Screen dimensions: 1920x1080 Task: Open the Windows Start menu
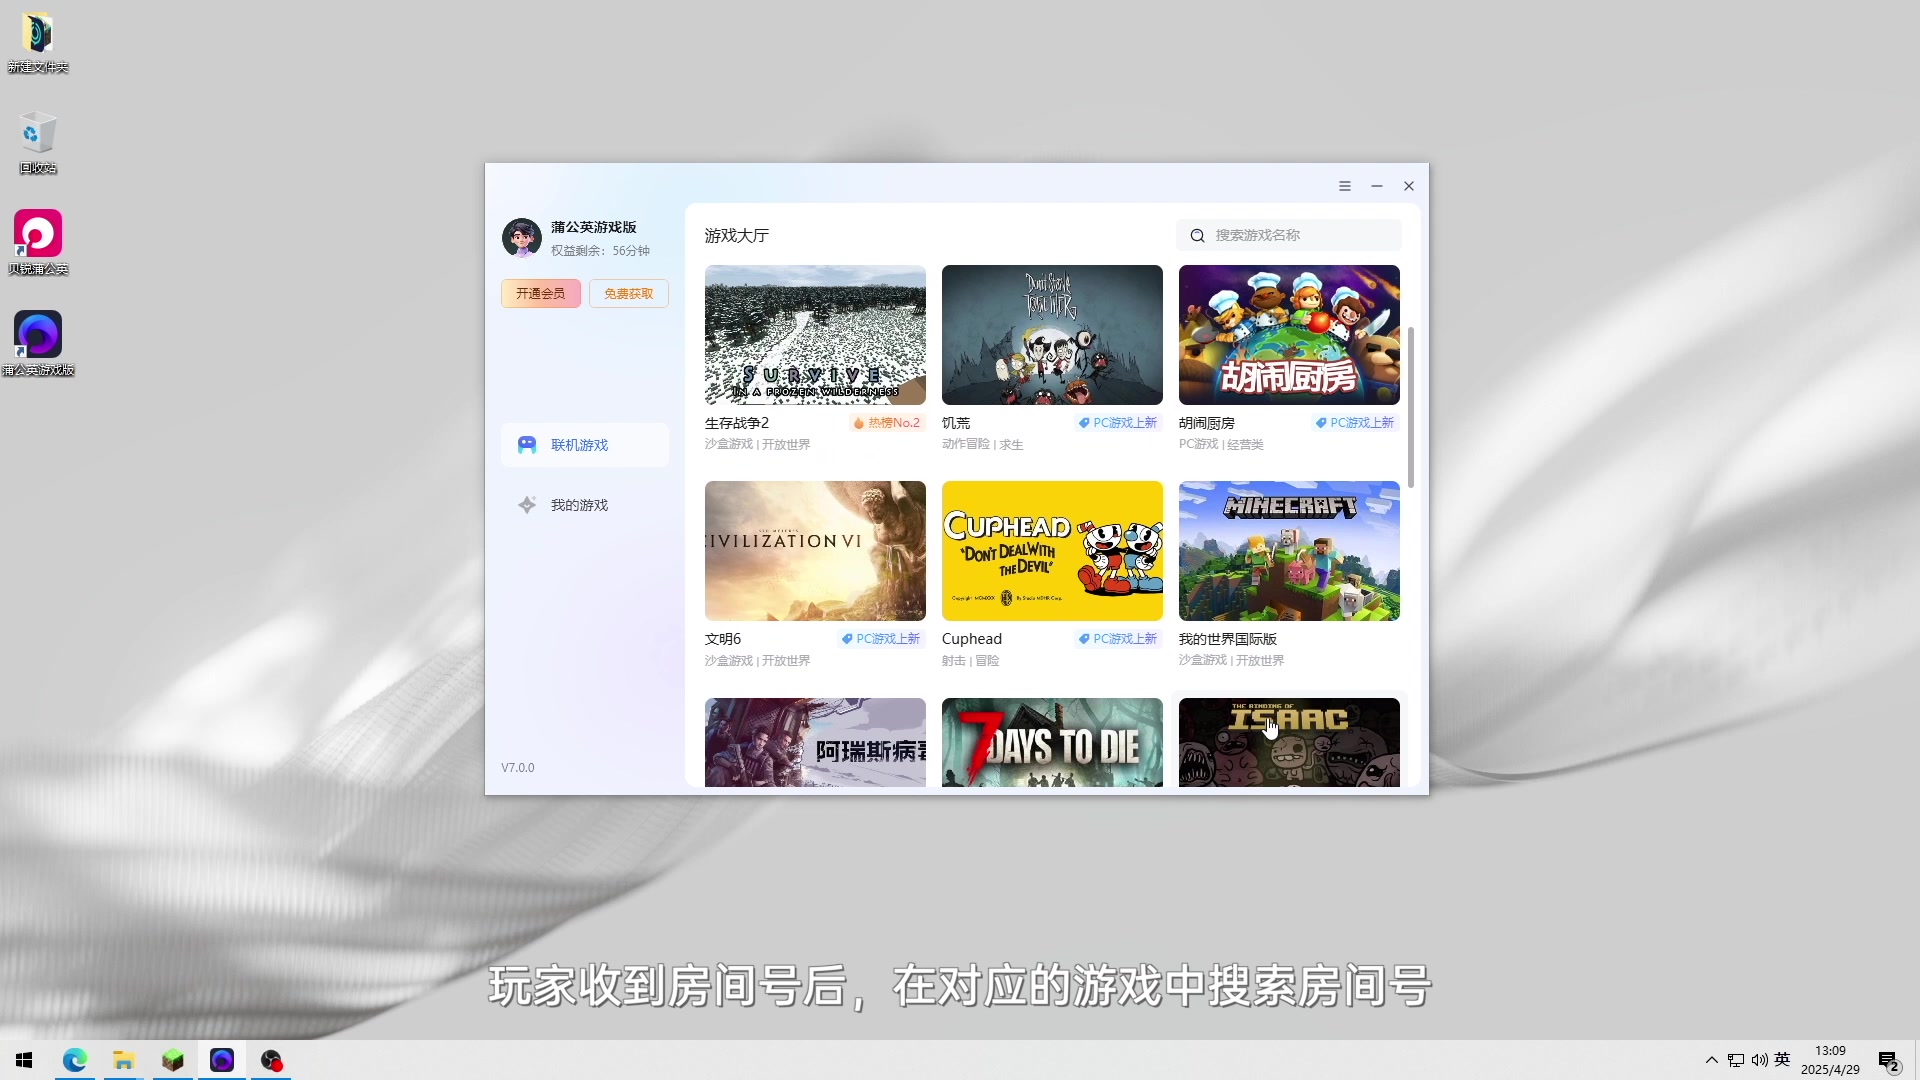tap(24, 1060)
